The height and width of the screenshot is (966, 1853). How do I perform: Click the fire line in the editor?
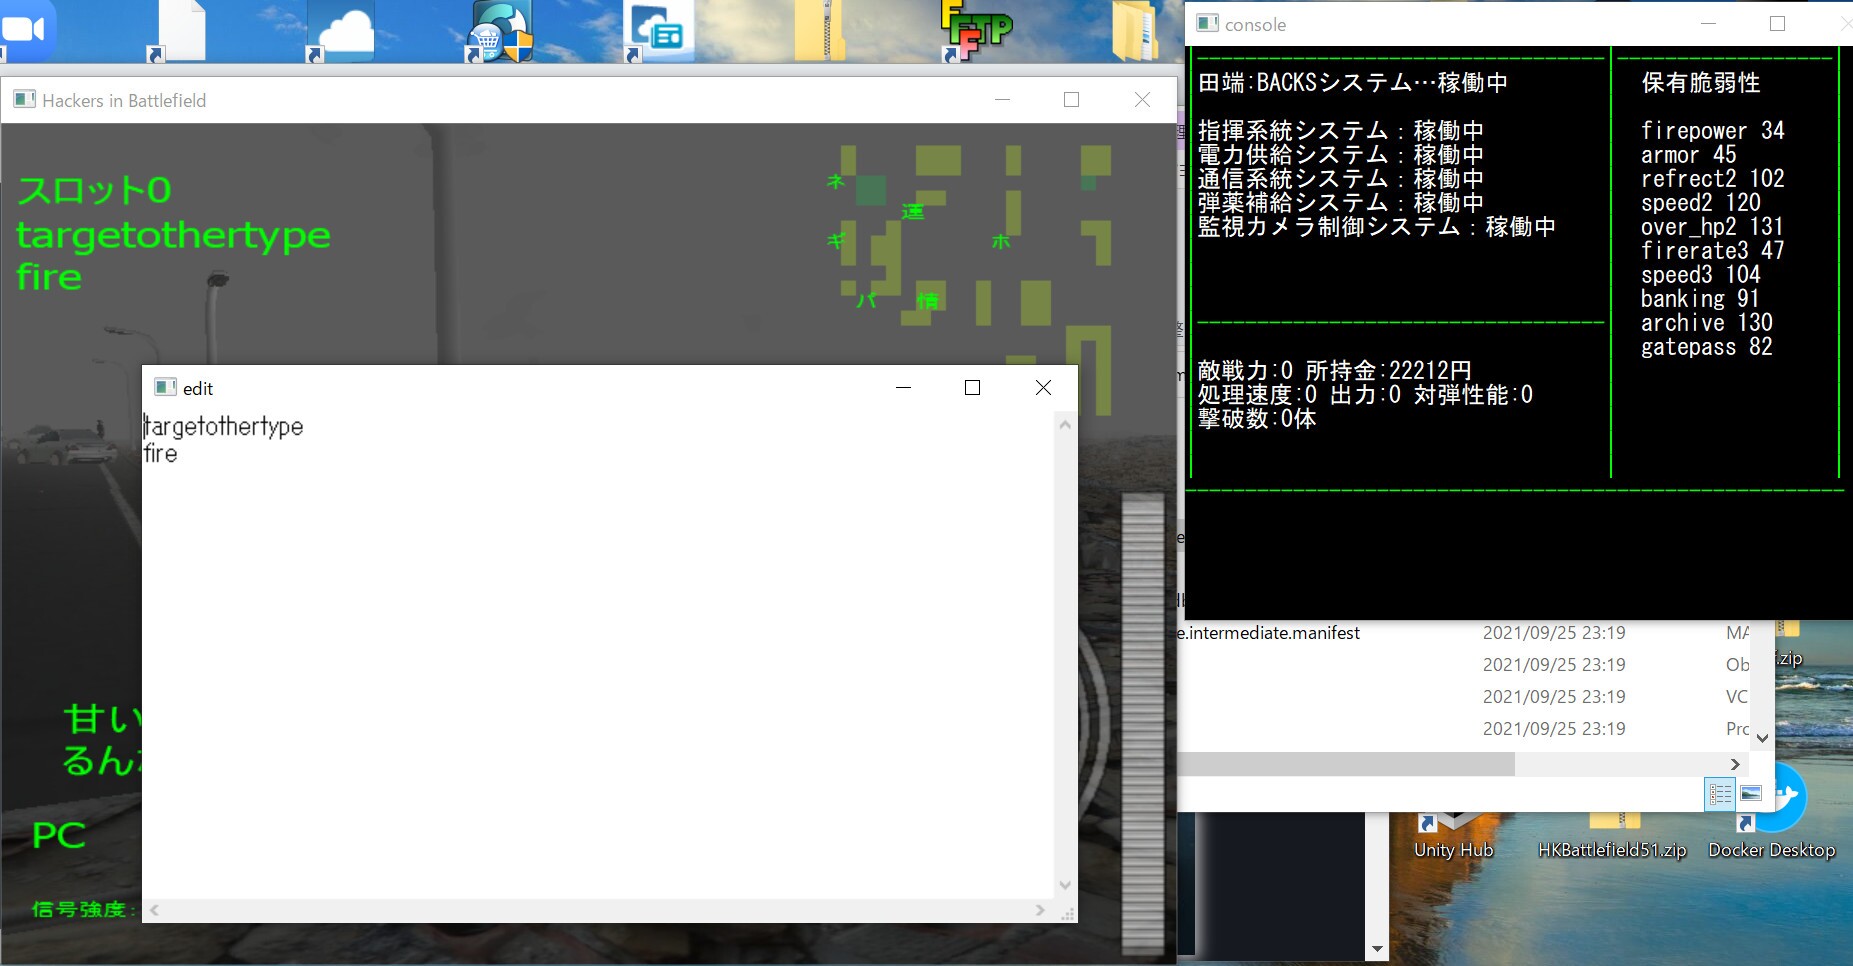(x=161, y=454)
